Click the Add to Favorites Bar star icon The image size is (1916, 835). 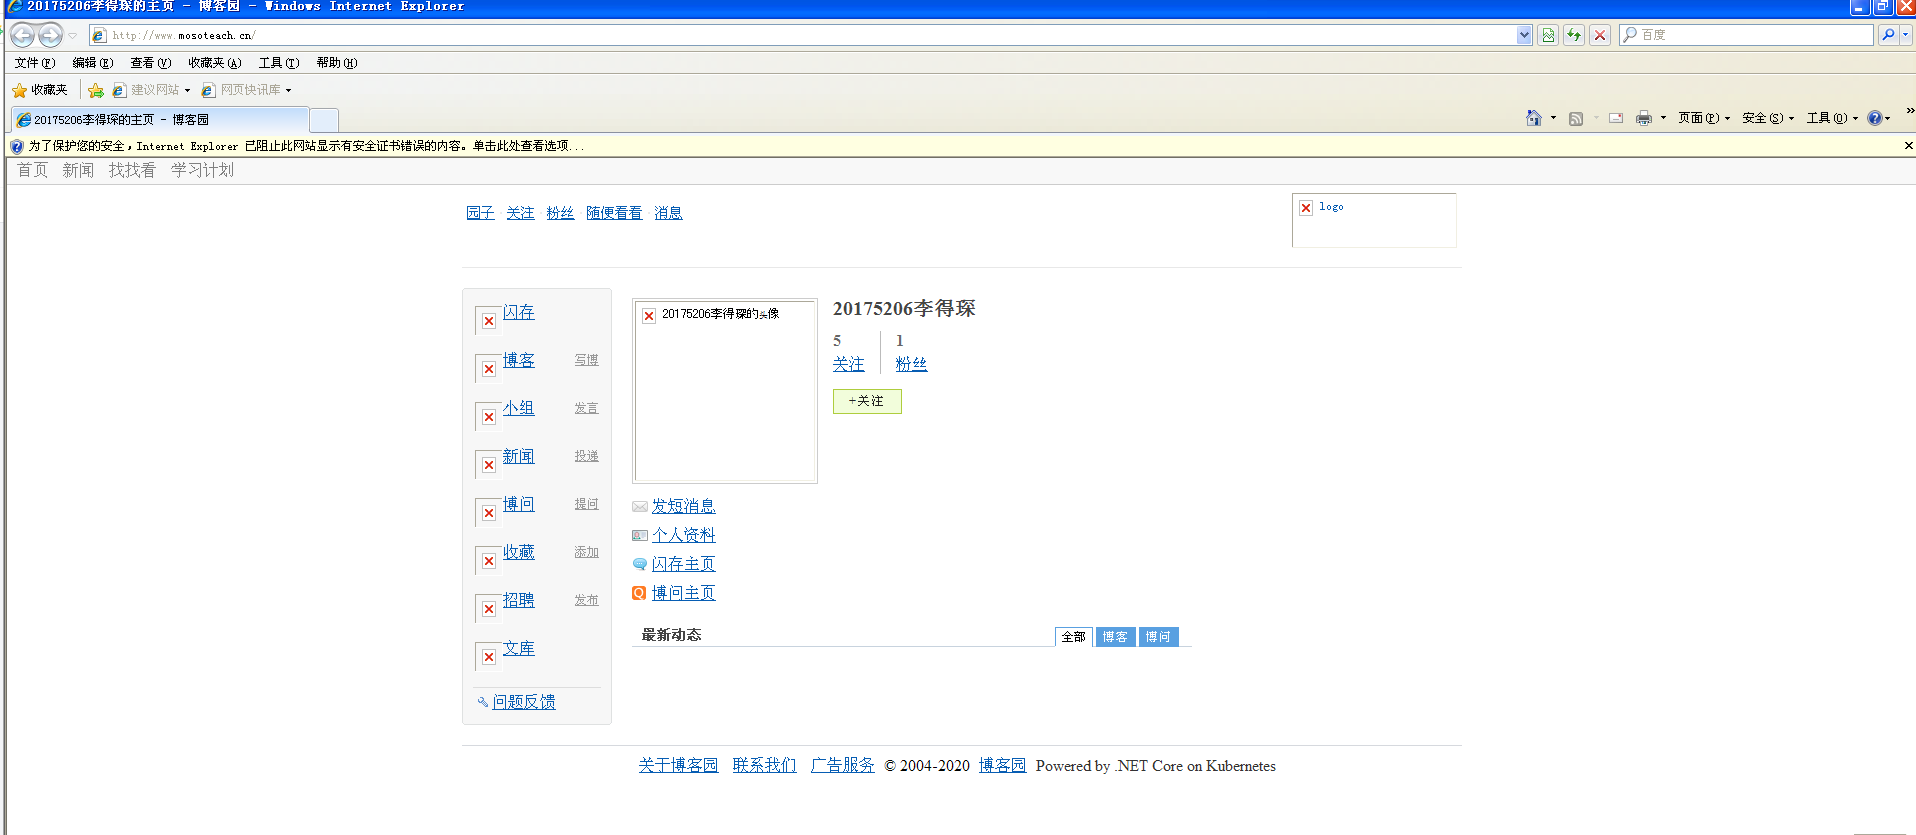(96, 90)
